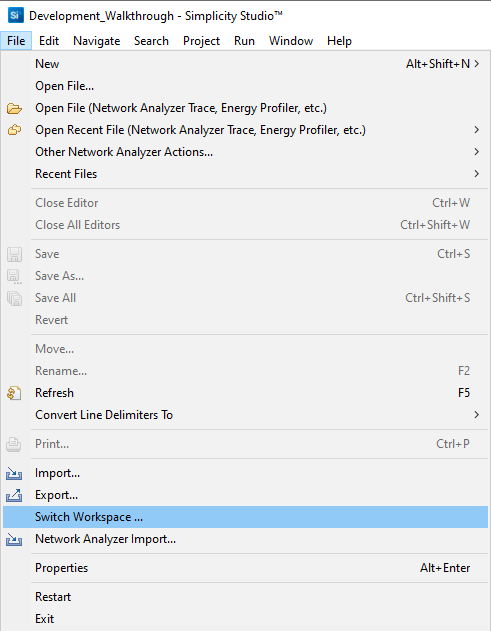Choose Save As... from the File menu
This screenshot has height=631, width=491.
(246, 276)
